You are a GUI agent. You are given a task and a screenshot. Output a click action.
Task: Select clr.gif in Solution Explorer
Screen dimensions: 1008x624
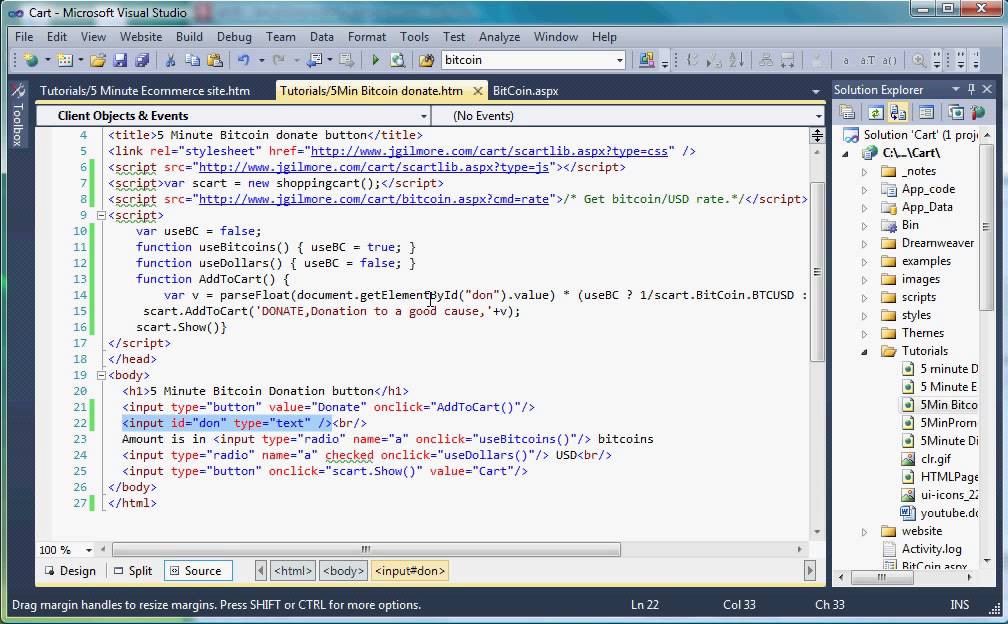[x=926, y=459]
